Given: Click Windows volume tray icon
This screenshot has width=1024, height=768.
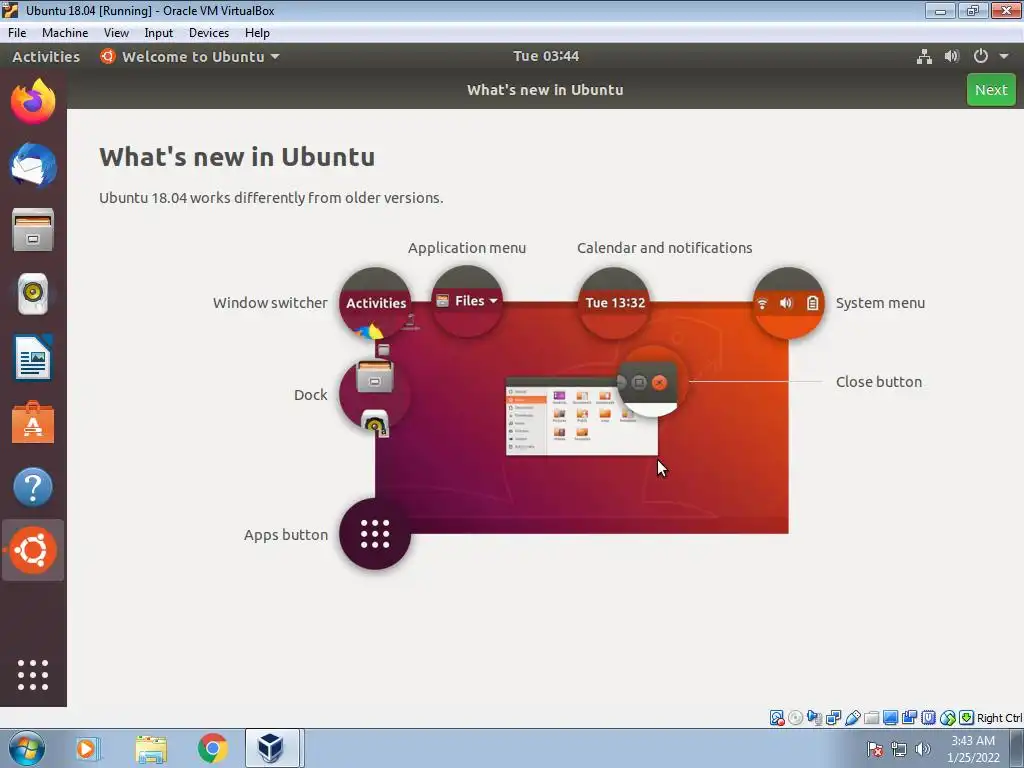Looking at the screenshot, I should point(923,749).
